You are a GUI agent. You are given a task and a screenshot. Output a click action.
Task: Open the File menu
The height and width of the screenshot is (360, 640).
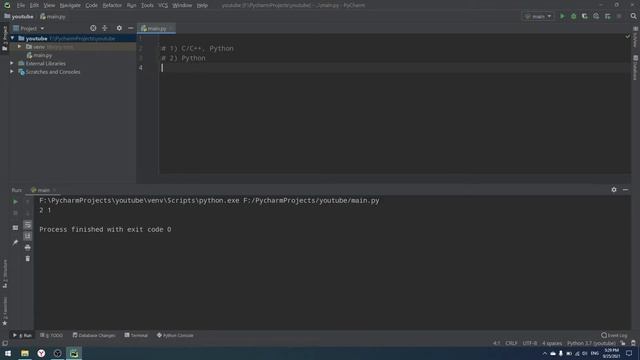tap(21, 5)
